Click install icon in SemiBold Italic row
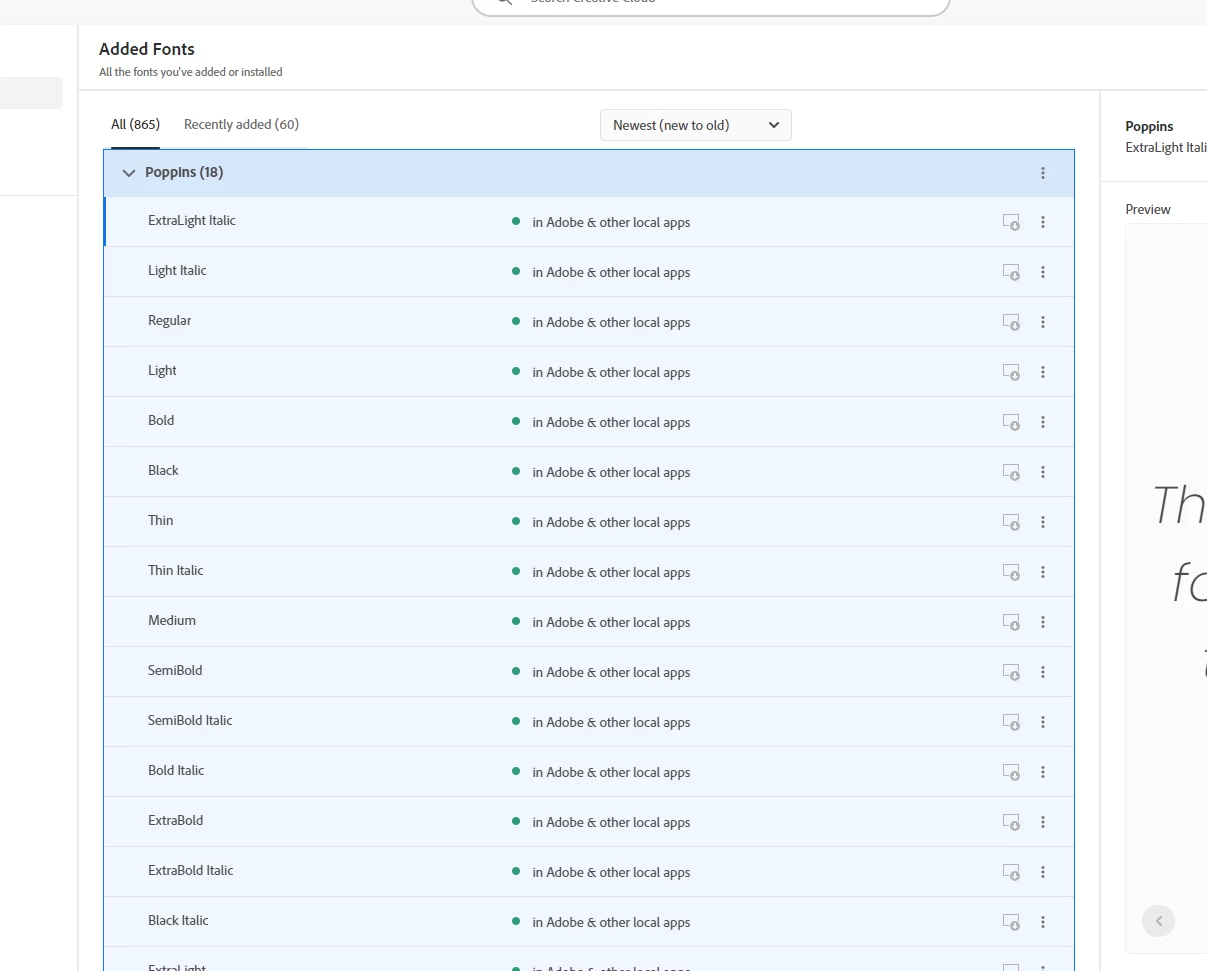 tap(1011, 722)
